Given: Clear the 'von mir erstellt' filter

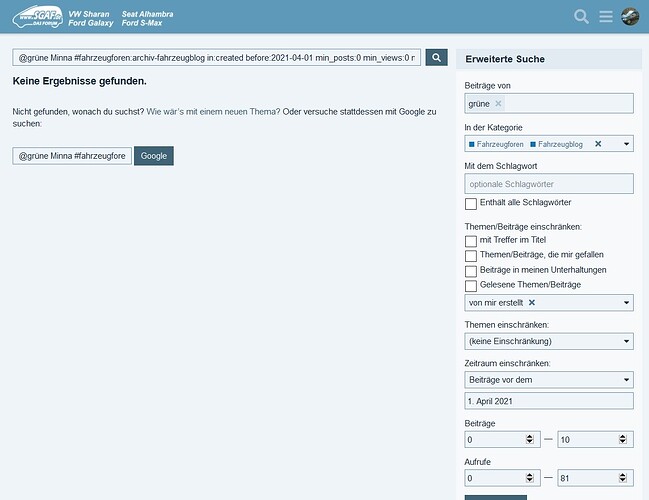Looking at the screenshot, I should (532, 303).
